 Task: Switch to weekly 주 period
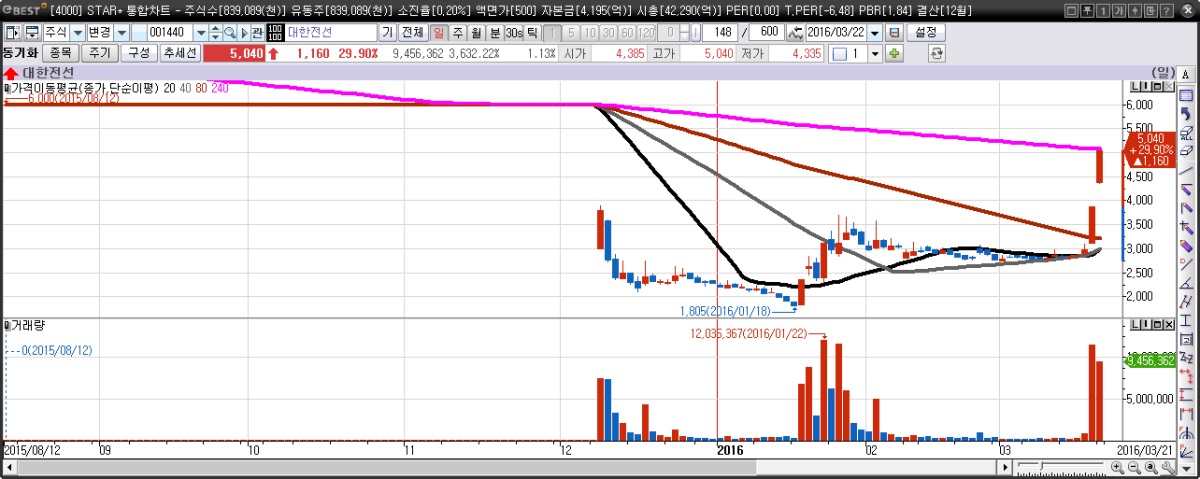(x=457, y=32)
